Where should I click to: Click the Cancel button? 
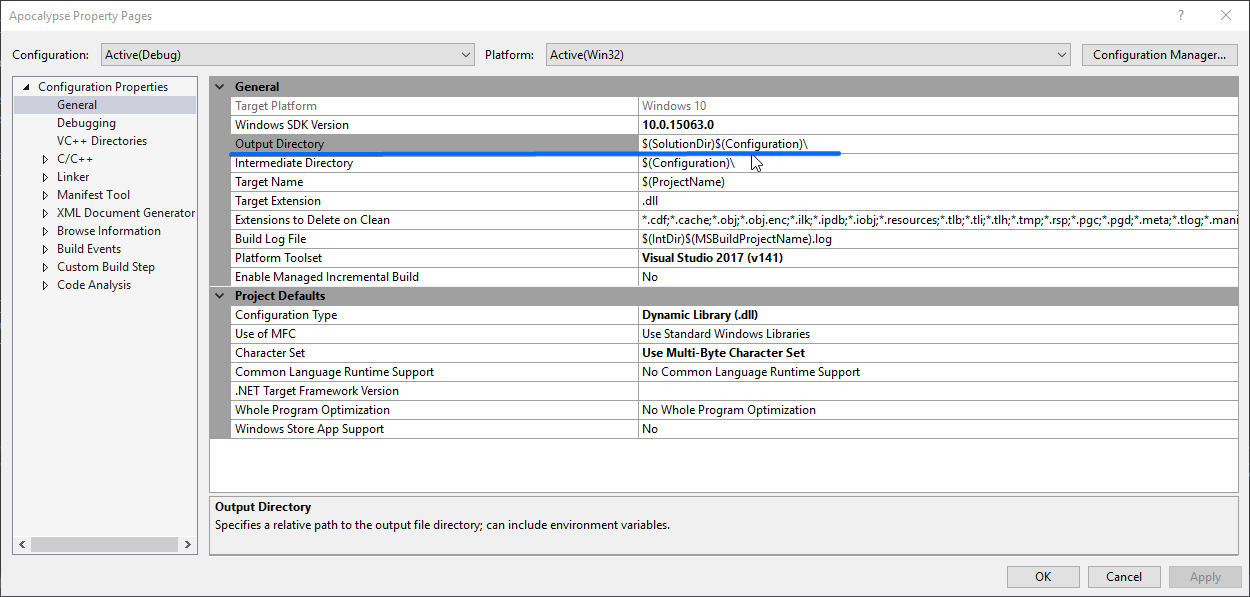(1123, 576)
